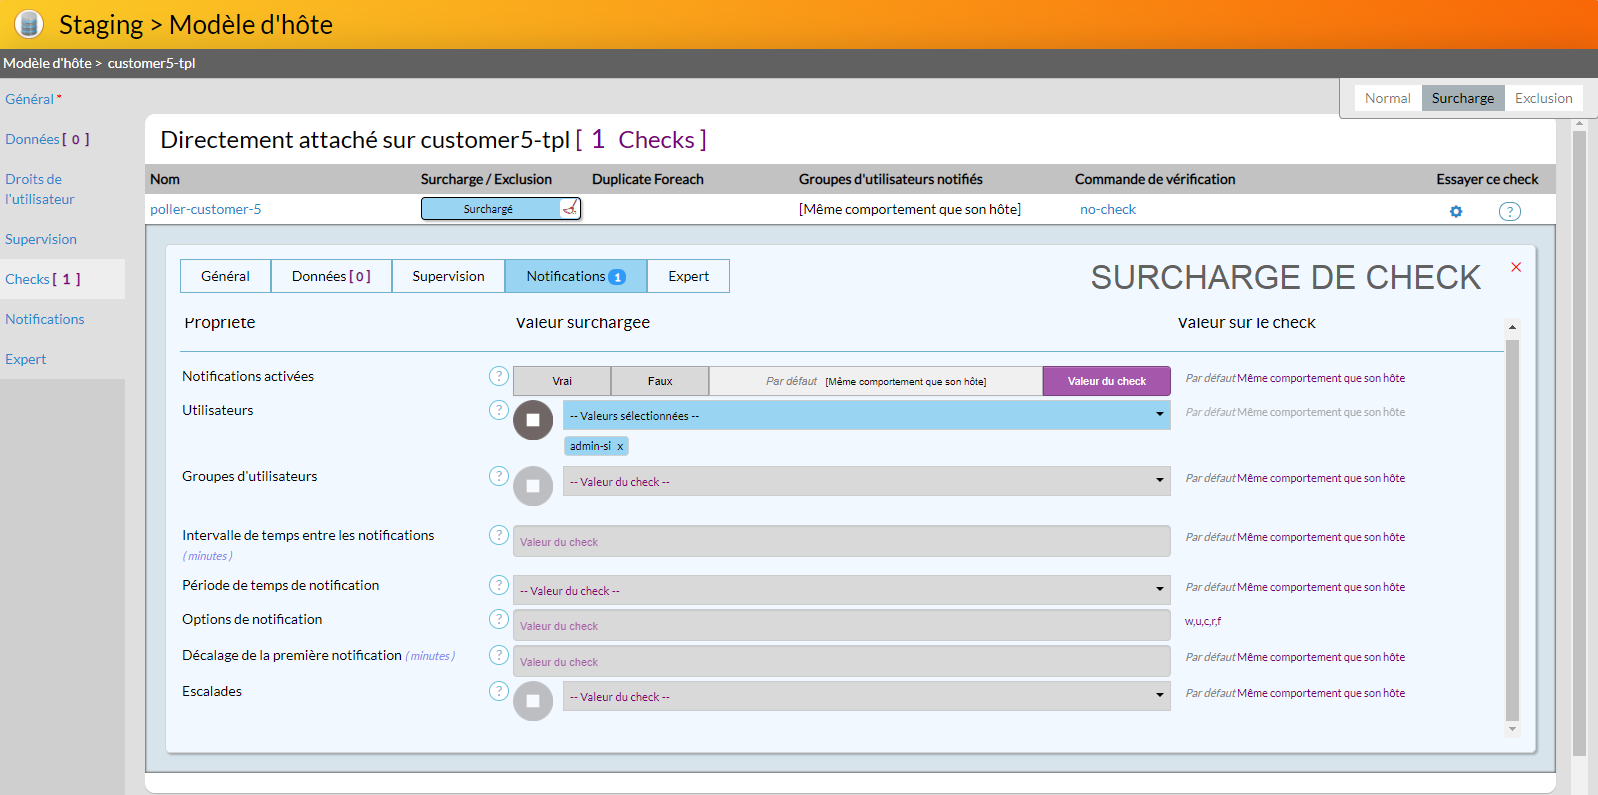Click the broom icon on Surchargé badge
This screenshot has height=795, width=1598.
coord(570,208)
